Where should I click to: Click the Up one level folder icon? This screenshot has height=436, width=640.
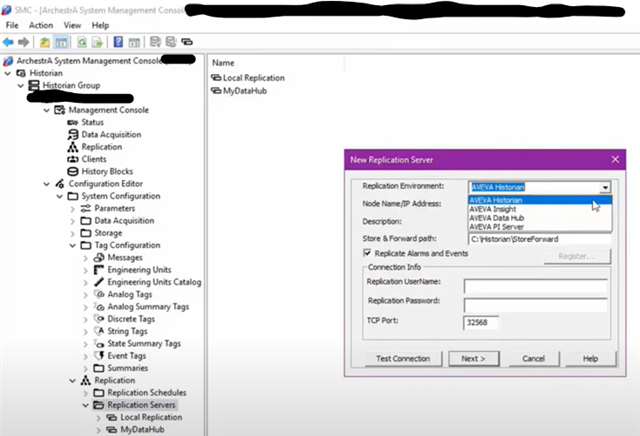click(45, 42)
